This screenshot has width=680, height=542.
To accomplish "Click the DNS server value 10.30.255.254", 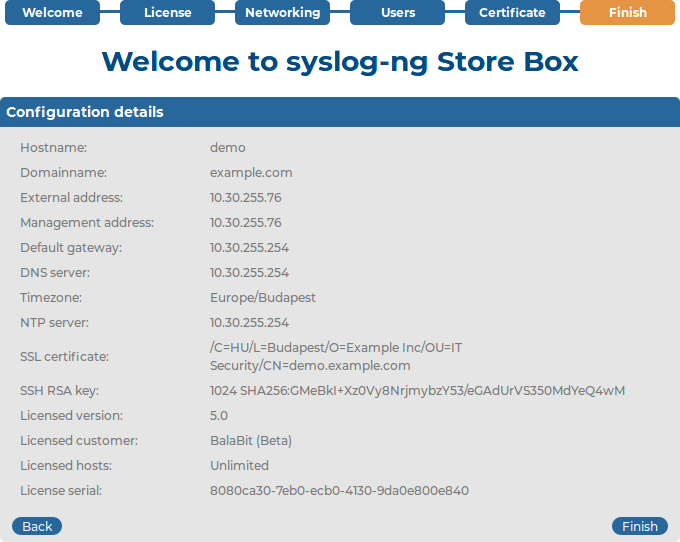I will click(249, 273).
